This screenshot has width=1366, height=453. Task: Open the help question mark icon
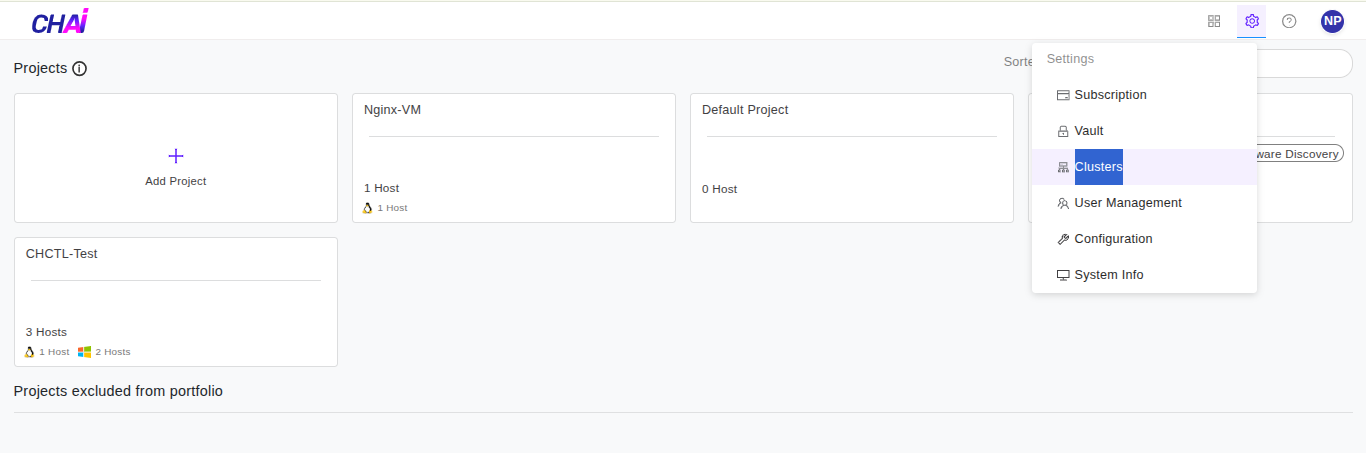1289,21
